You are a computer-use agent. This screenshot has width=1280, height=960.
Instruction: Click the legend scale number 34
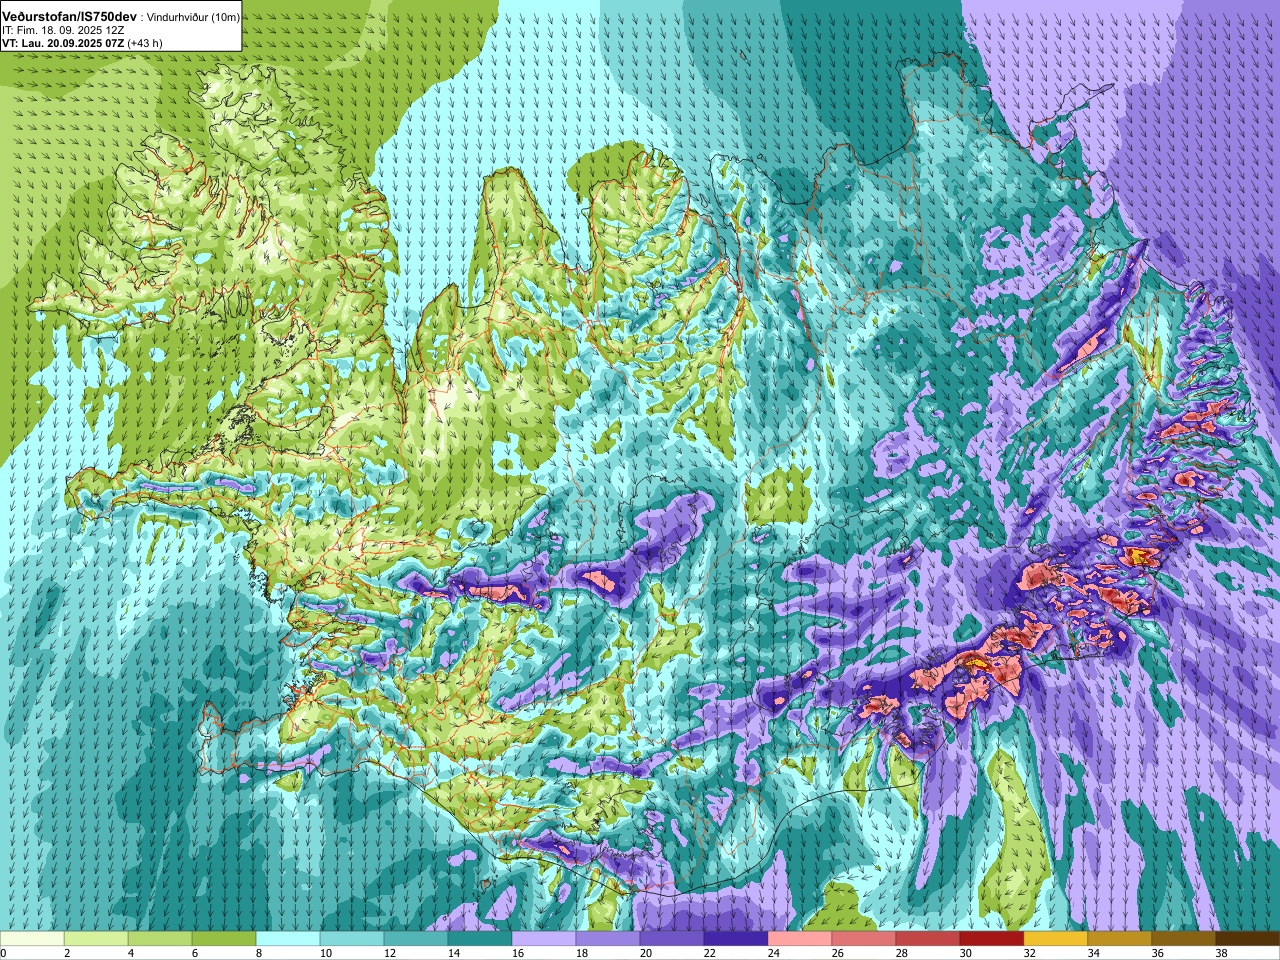pyautogui.click(x=1094, y=953)
